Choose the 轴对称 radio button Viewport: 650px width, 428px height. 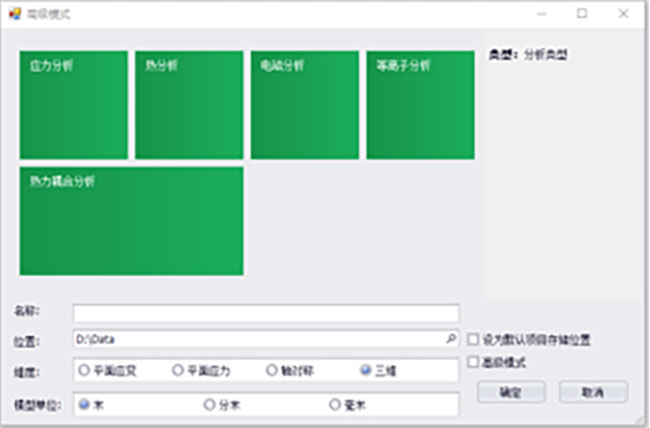271,371
